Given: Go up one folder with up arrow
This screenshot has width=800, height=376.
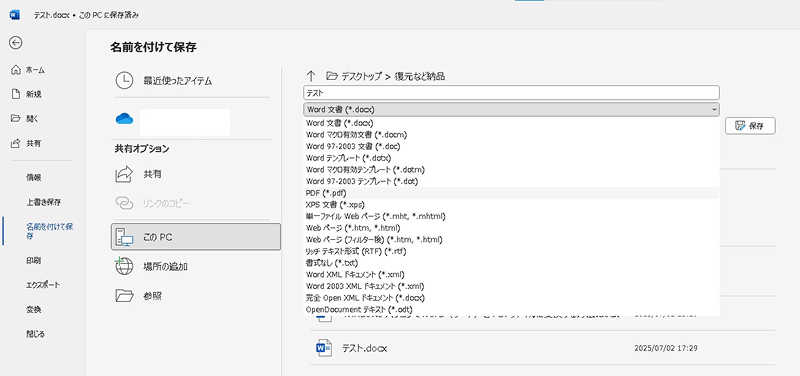Looking at the screenshot, I should point(311,77).
